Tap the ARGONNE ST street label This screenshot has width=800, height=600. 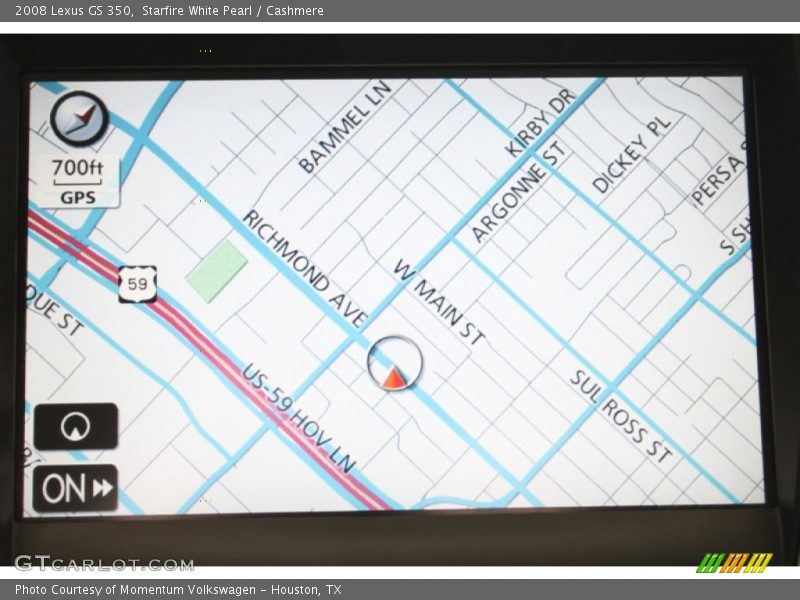tap(518, 192)
